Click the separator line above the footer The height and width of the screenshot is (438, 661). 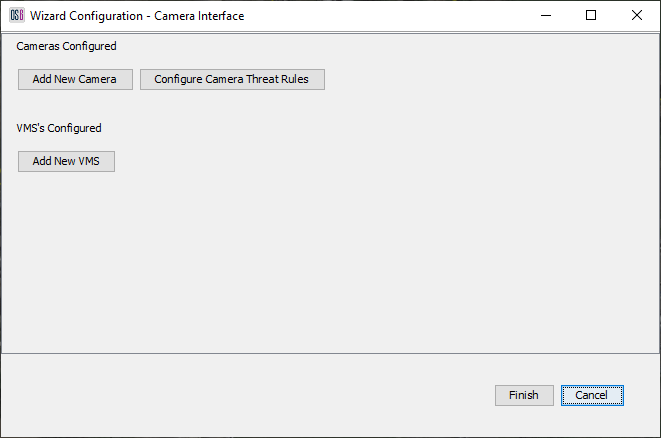(x=330, y=353)
